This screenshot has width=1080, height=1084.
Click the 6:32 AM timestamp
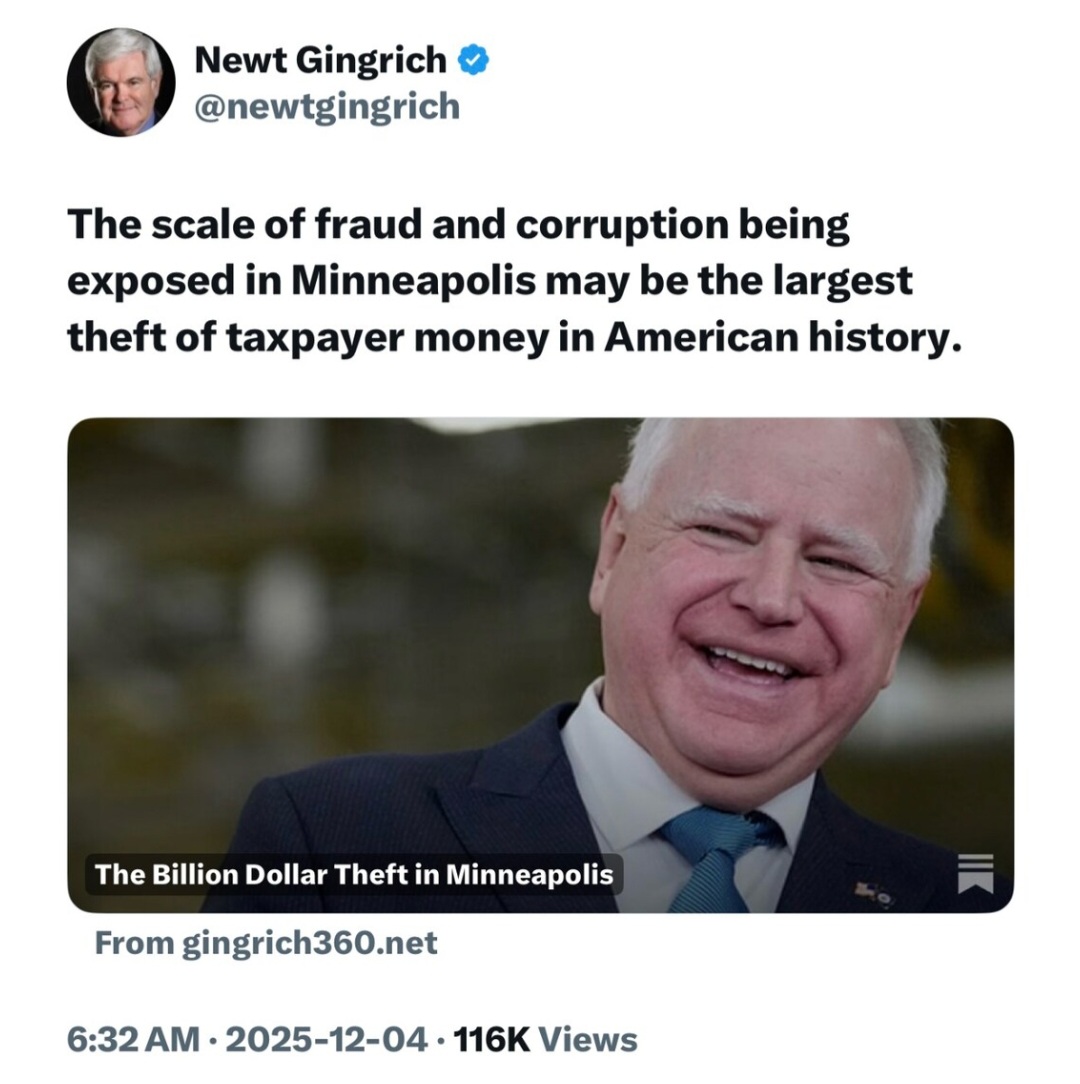click(133, 1039)
